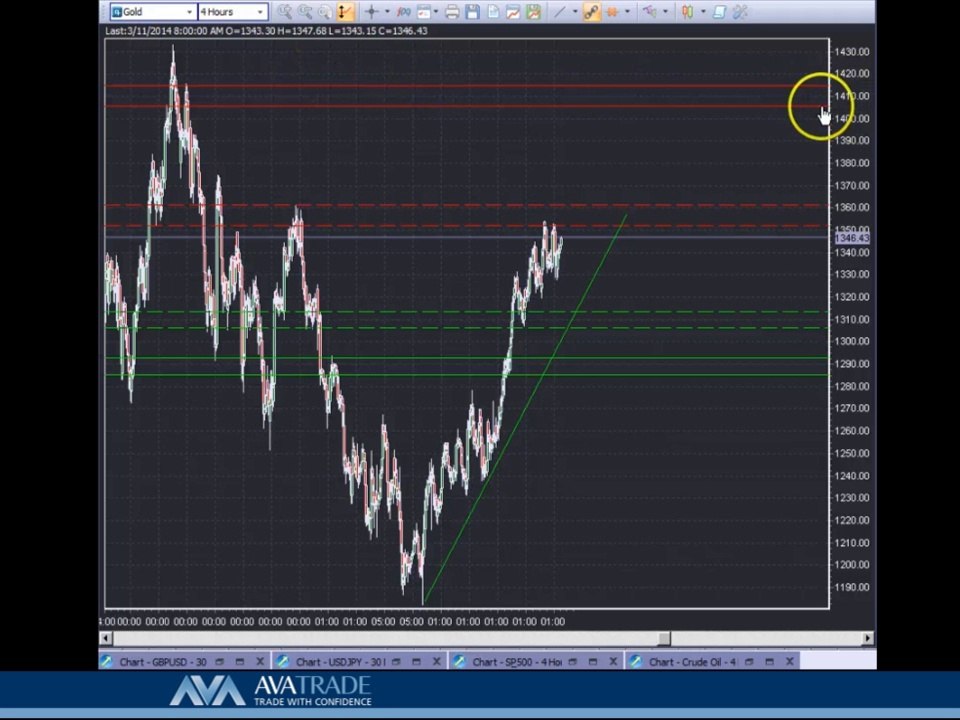Open chart settings wrench tools icon
Image resolution: width=960 pixels, height=720 pixels.
coord(740,12)
